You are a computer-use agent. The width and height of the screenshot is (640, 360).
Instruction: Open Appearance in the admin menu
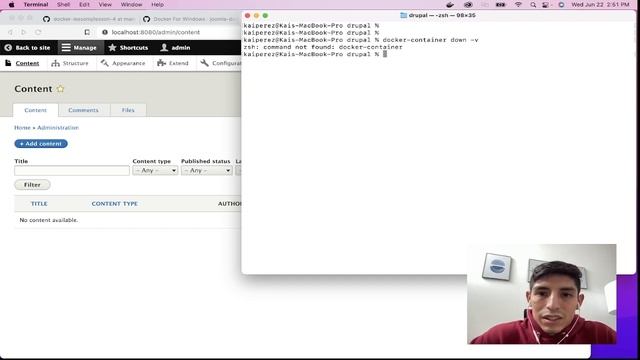coord(123,63)
